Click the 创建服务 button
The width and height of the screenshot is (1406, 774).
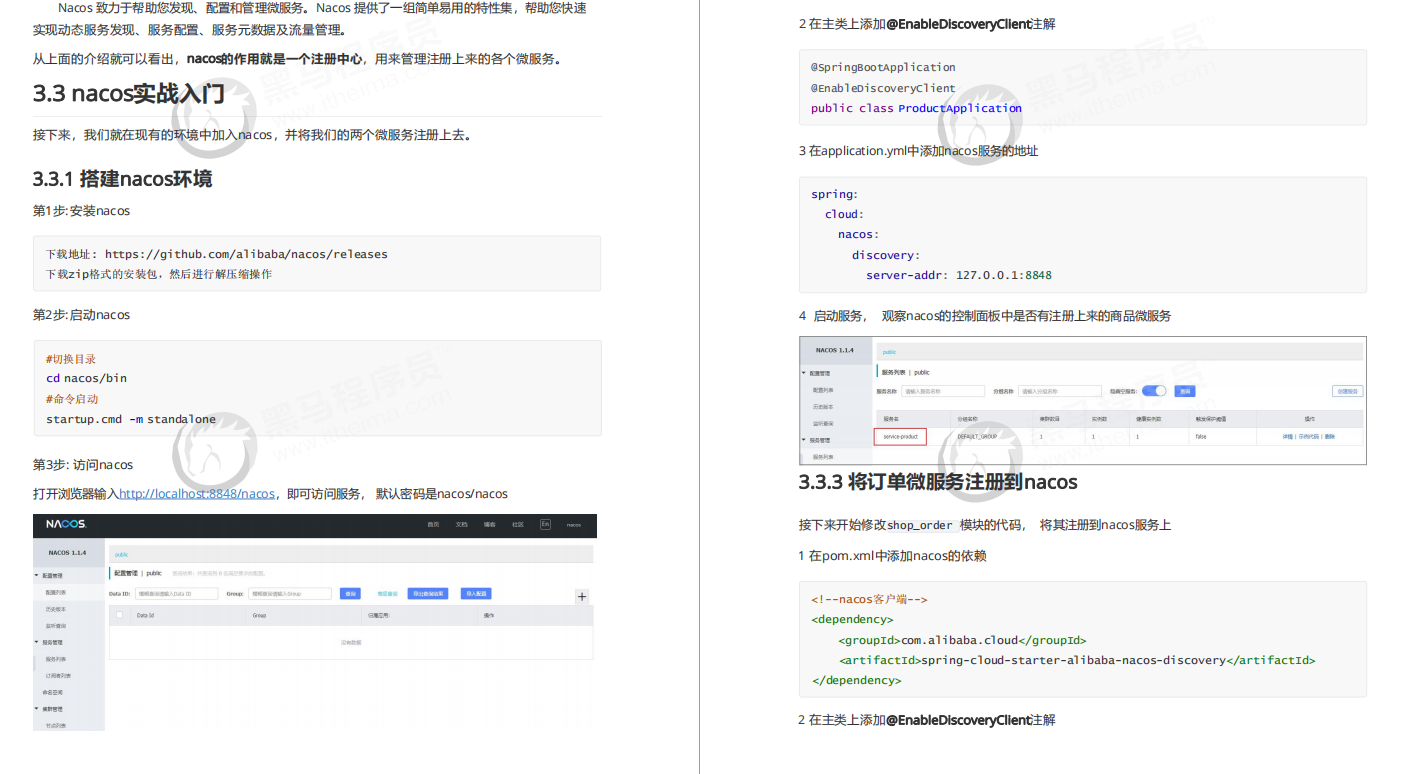(x=1347, y=391)
